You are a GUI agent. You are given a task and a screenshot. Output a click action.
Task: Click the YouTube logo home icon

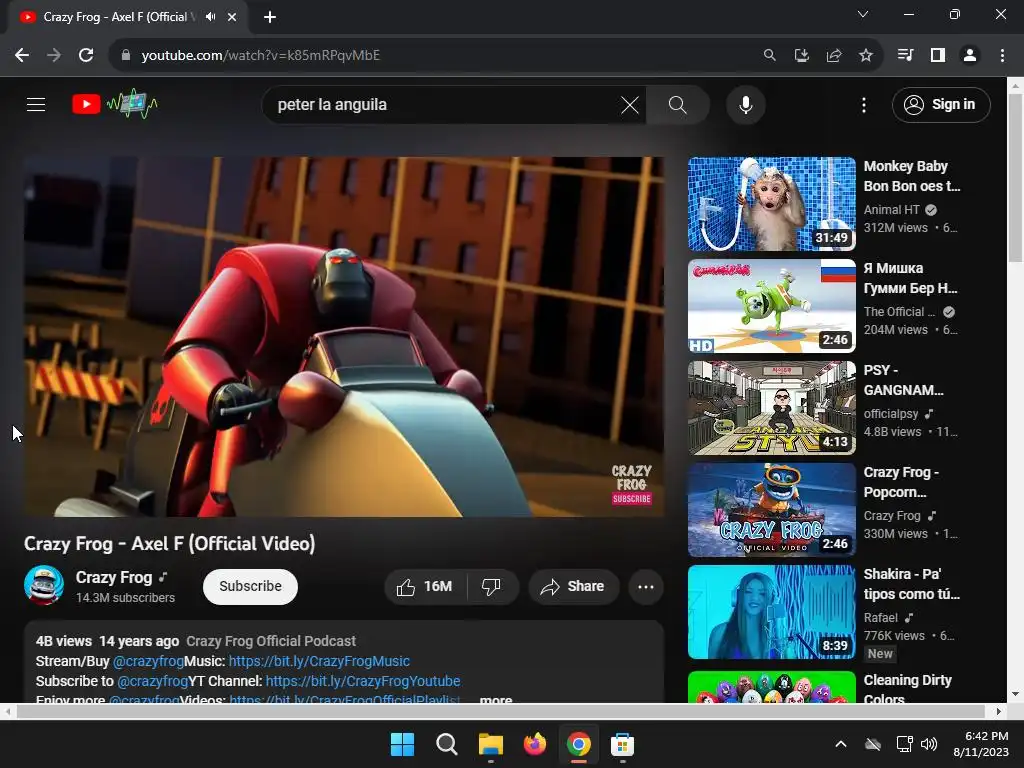pos(114,104)
